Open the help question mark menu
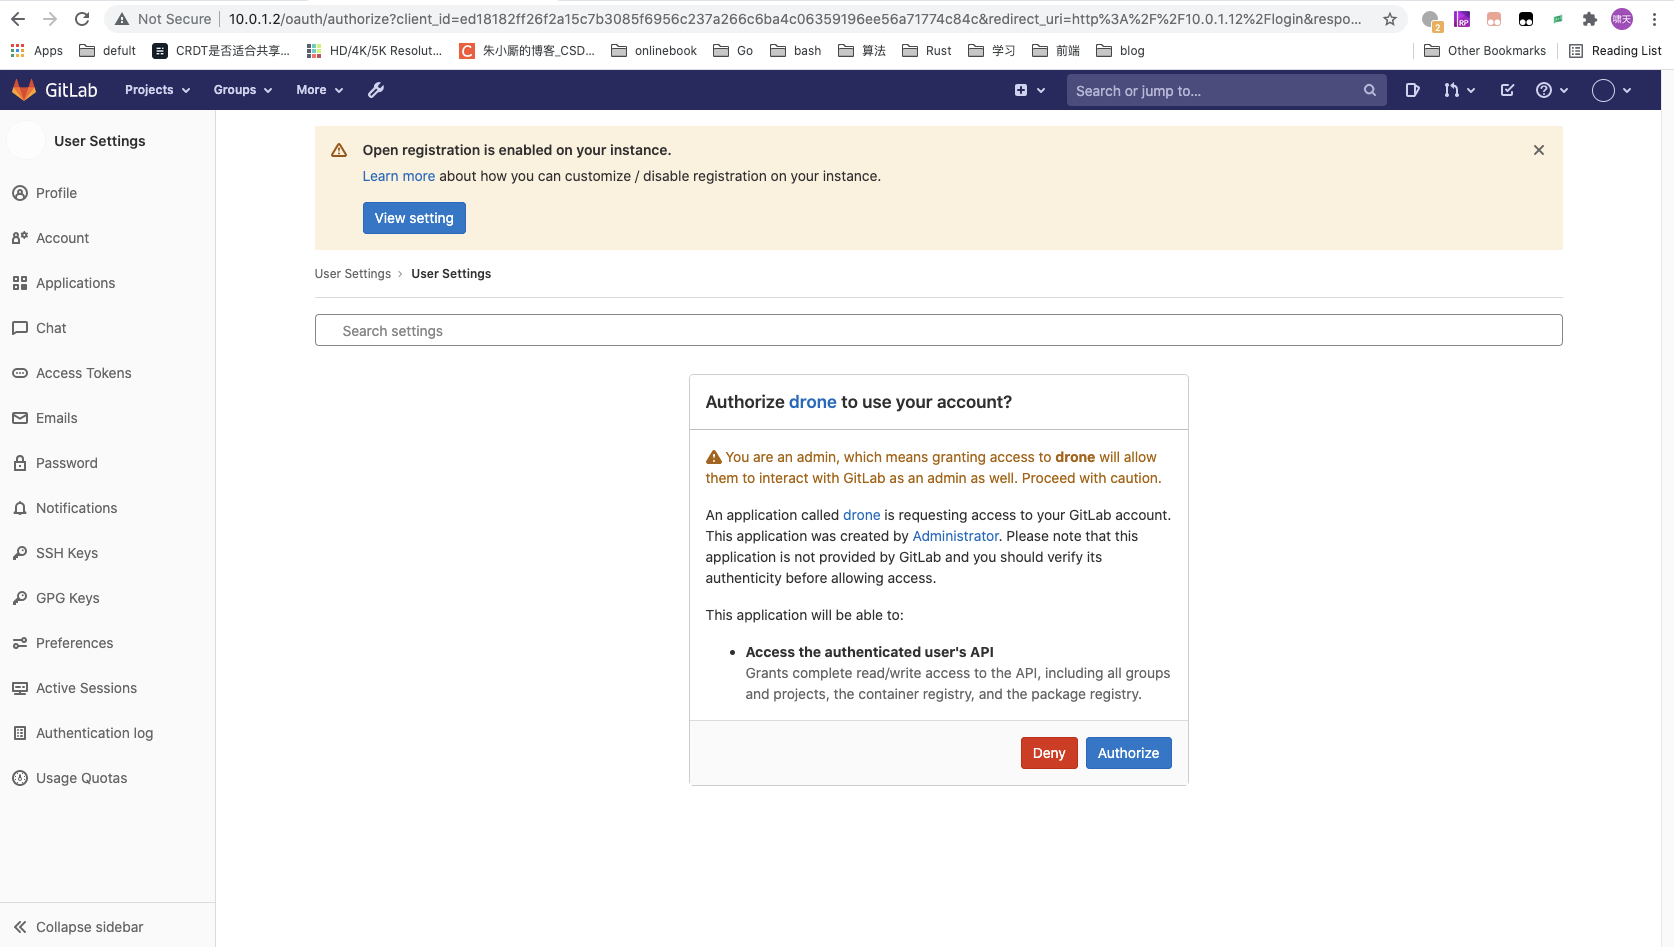Viewport: 1674px width, 947px height. [1552, 90]
